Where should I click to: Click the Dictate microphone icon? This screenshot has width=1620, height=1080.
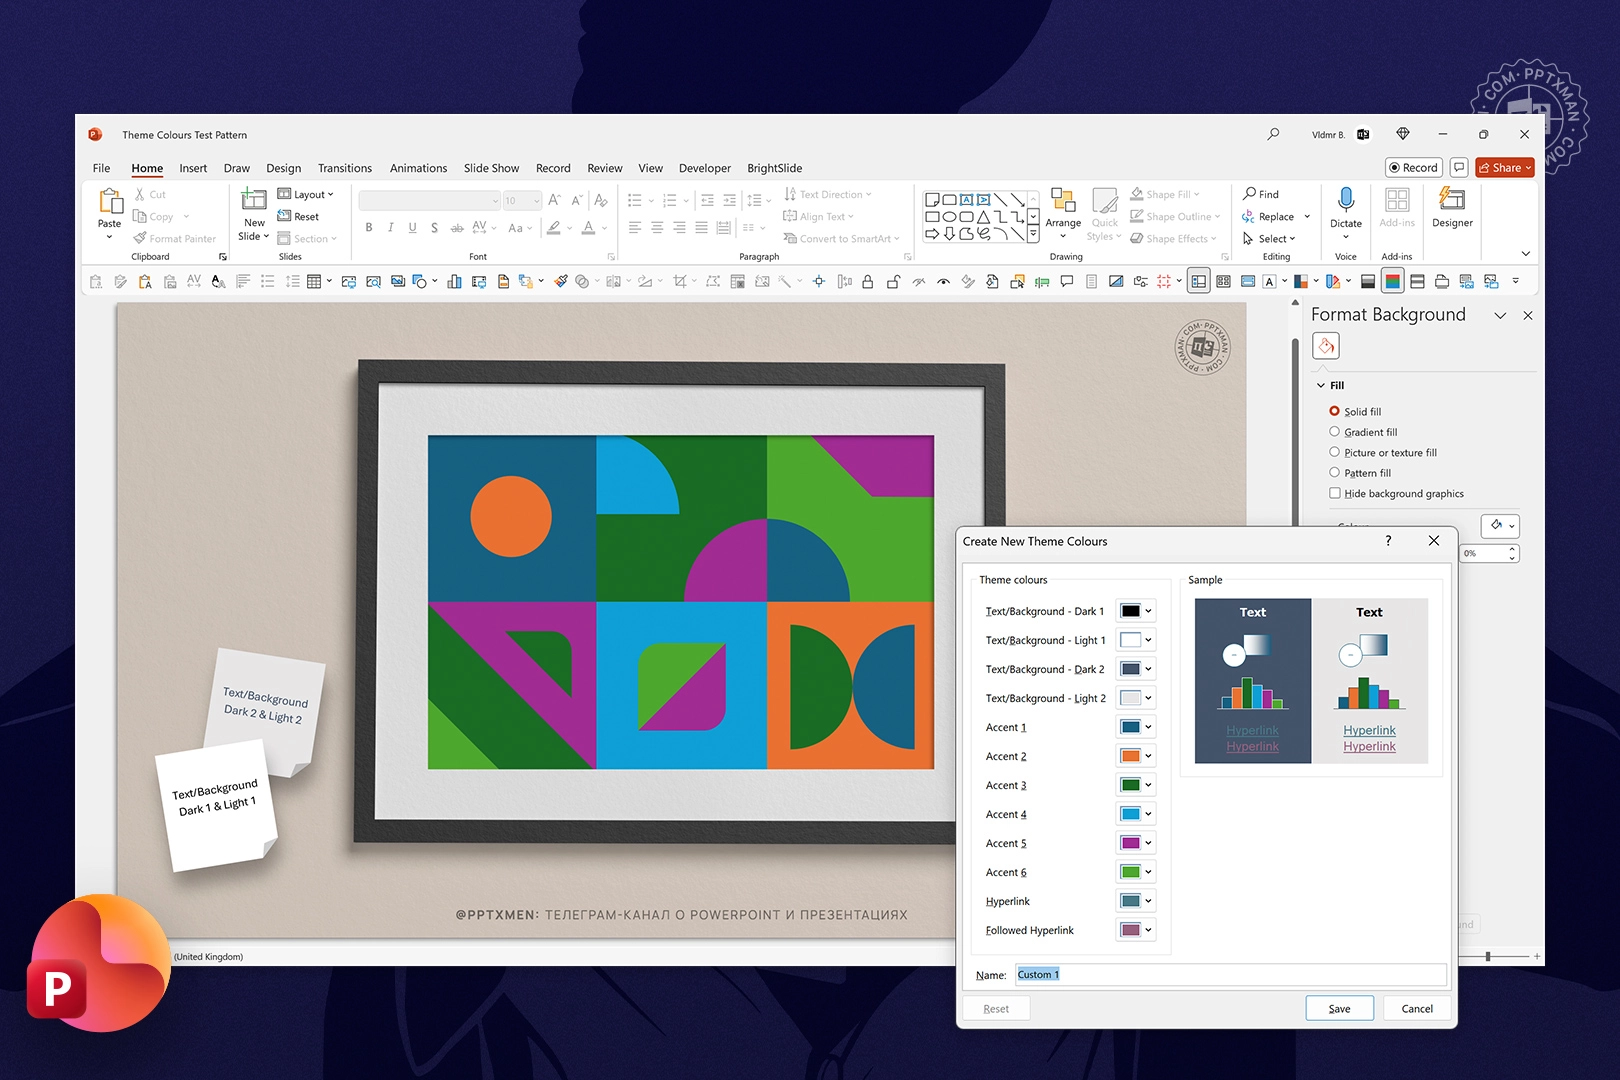(x=1345, y=200)
